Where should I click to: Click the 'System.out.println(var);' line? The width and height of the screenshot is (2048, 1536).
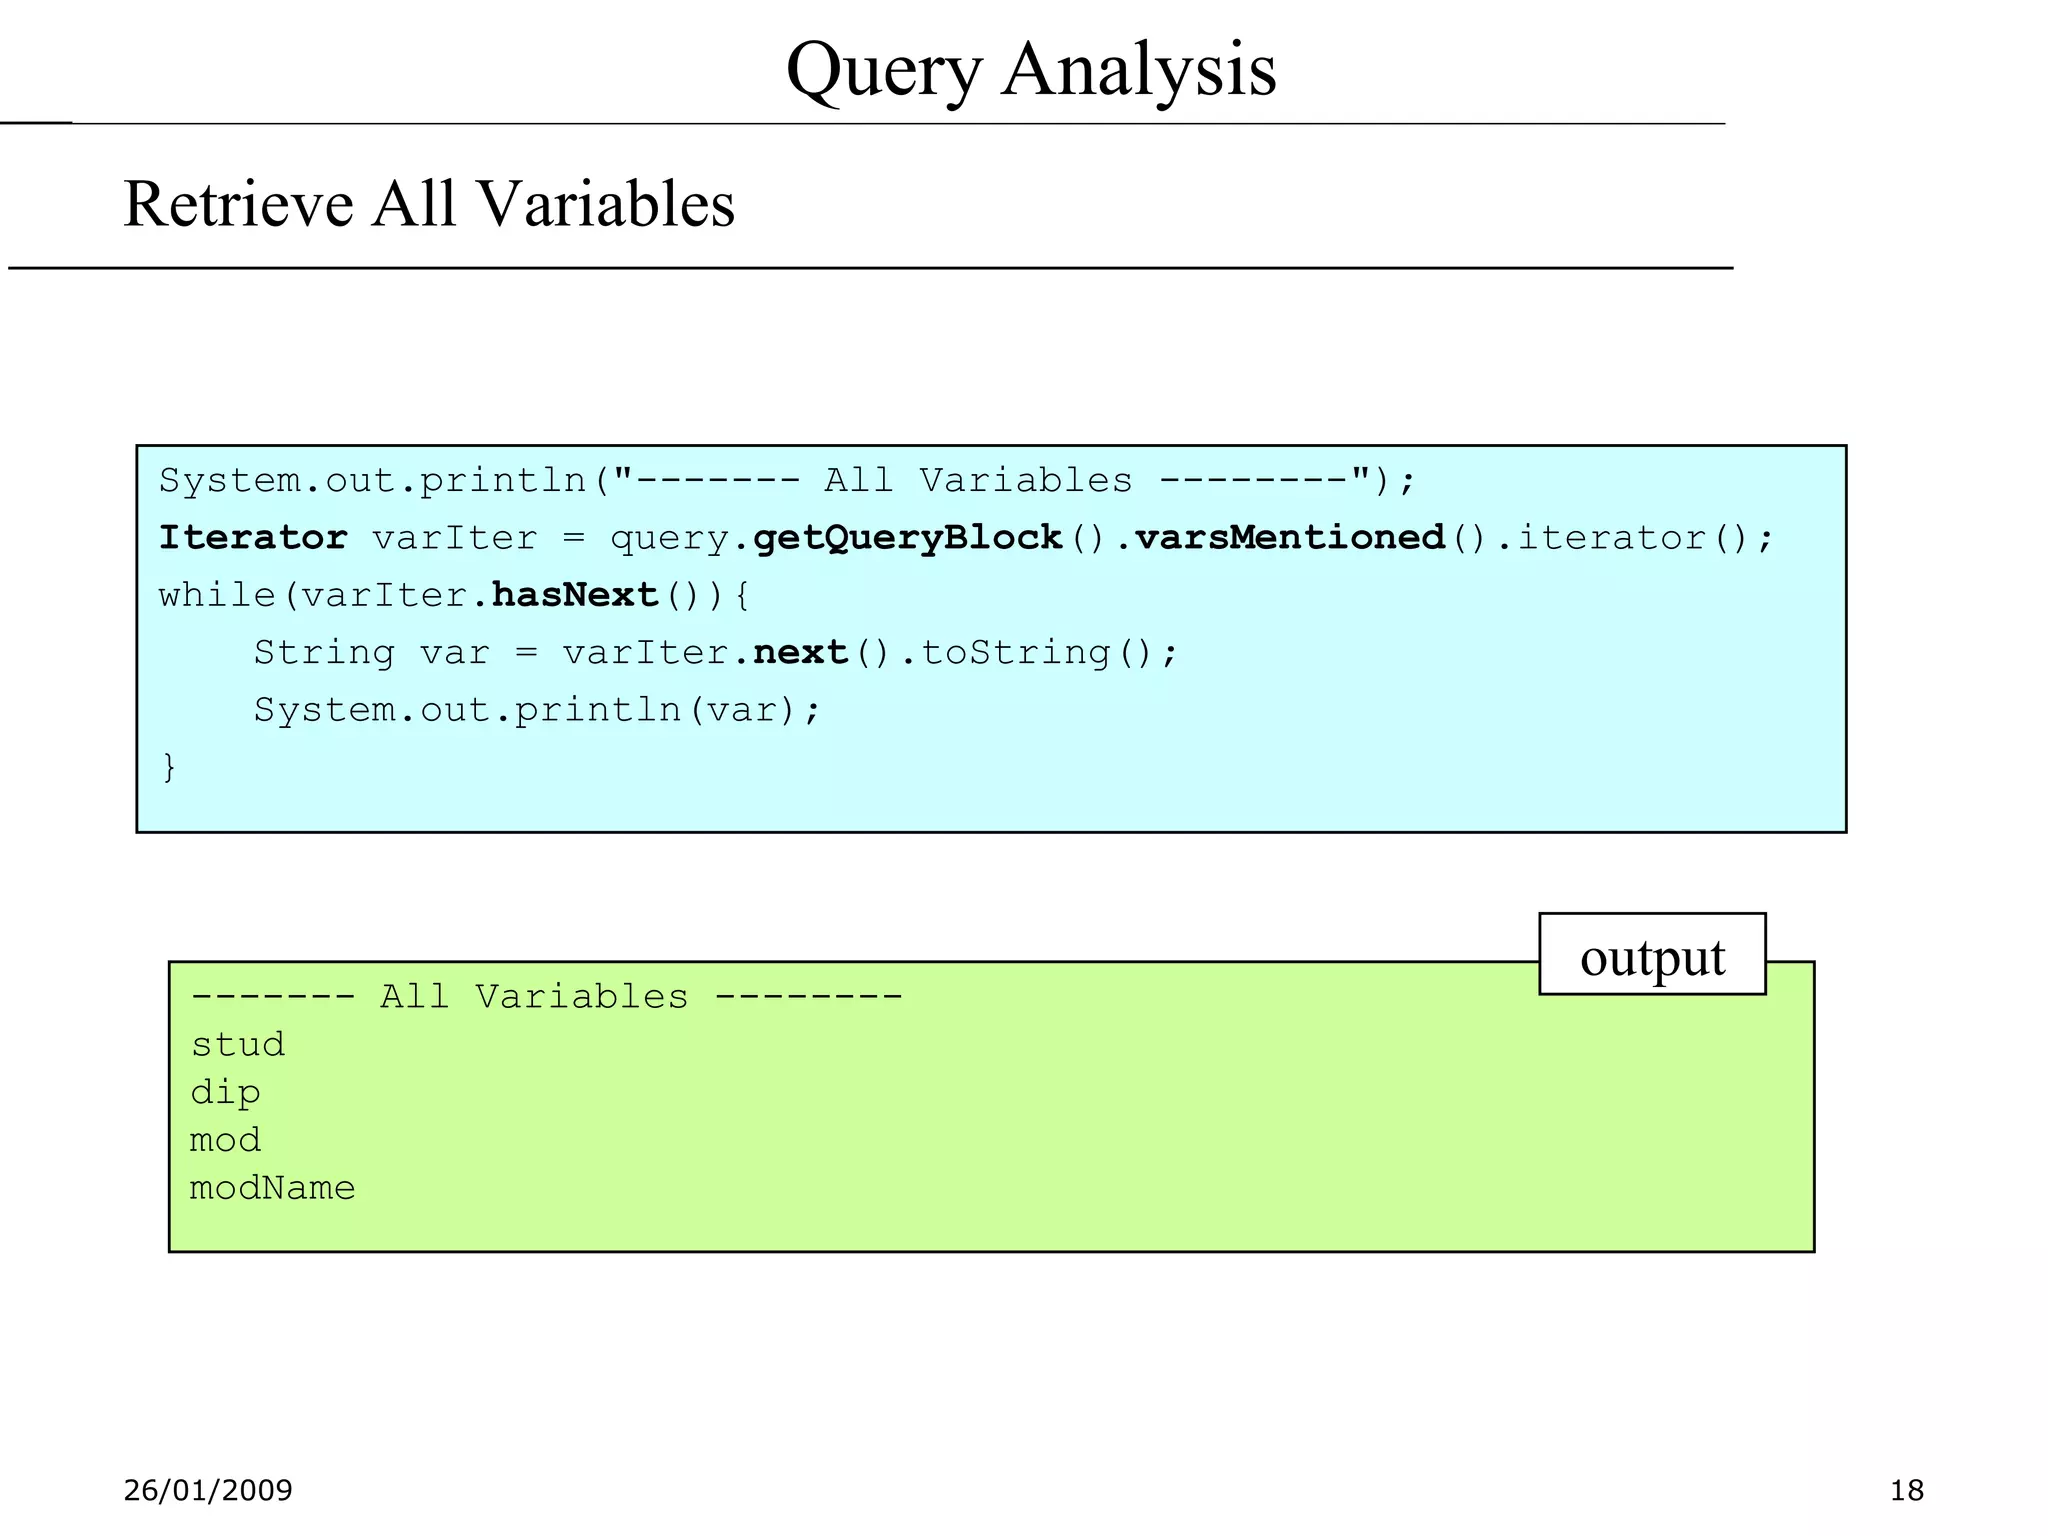pos(537,710)
